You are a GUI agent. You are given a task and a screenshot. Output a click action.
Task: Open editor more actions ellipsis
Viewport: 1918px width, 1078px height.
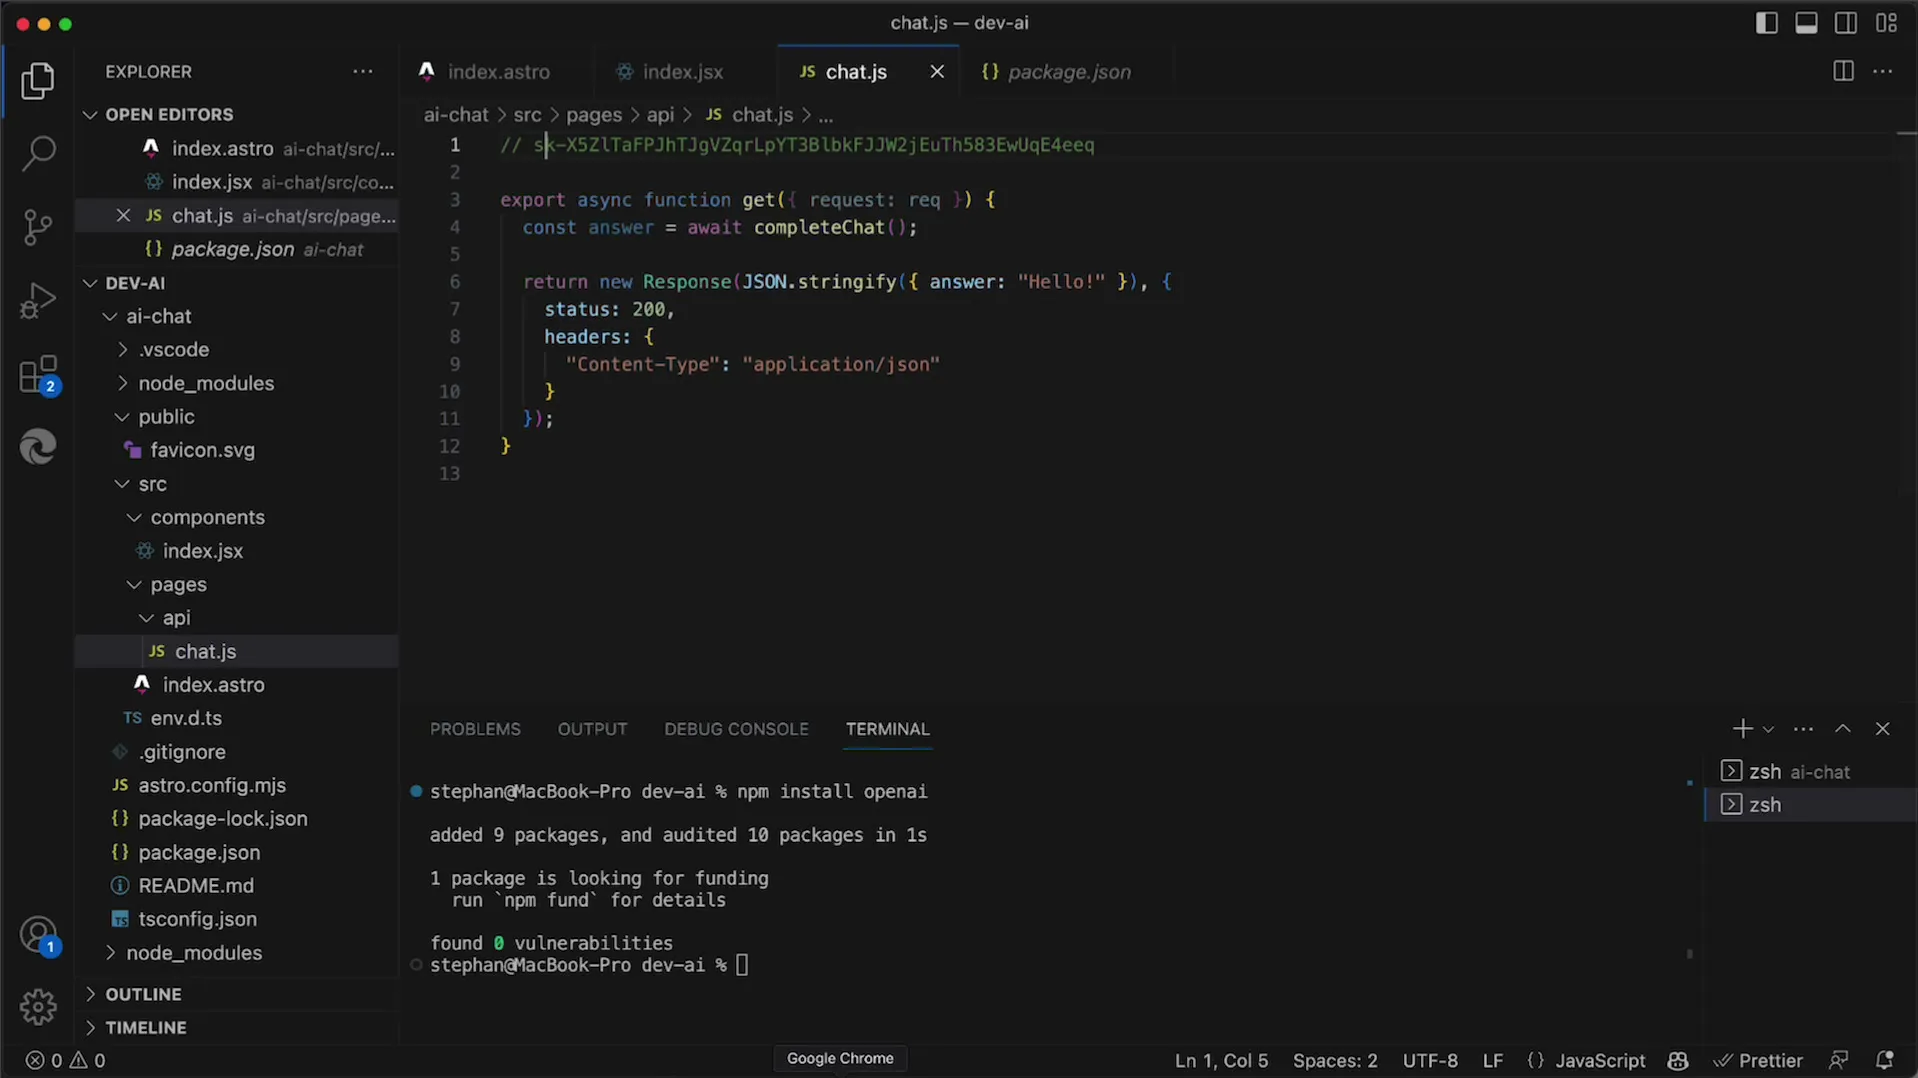(x=1883, y=72)
